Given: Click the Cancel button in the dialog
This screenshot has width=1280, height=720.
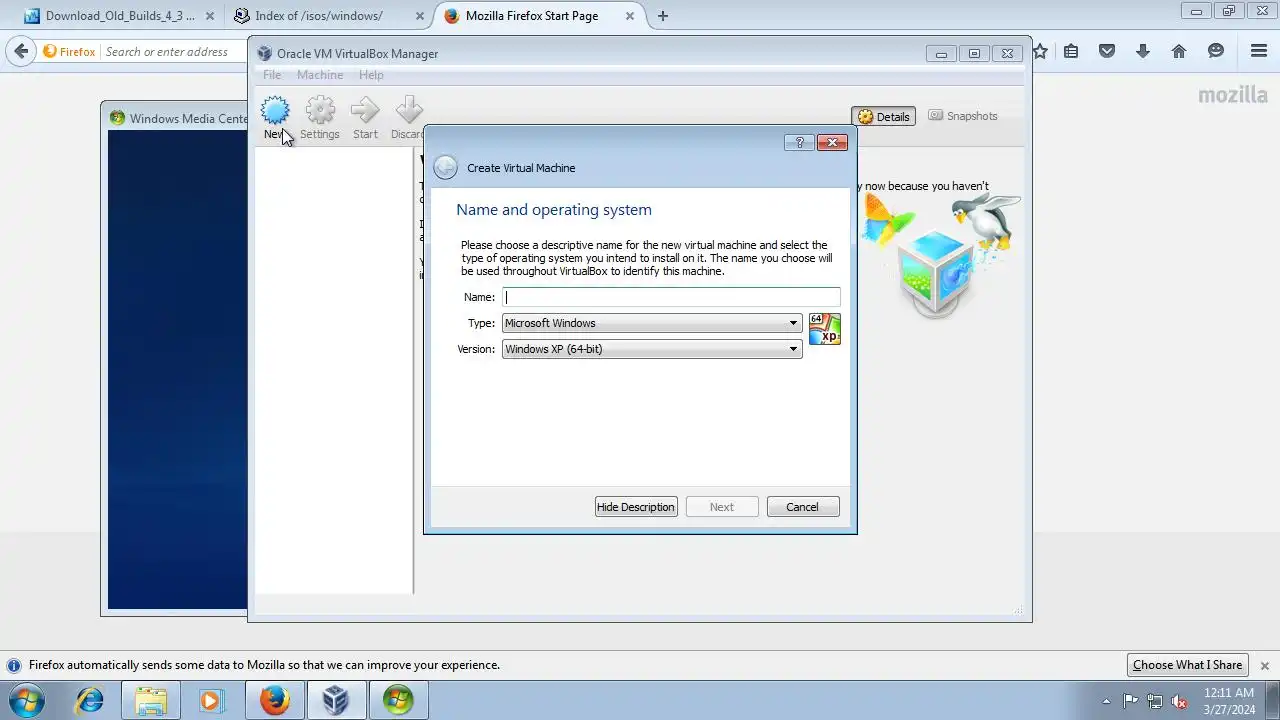Looking at the screenshot, I should click(802, 507).
